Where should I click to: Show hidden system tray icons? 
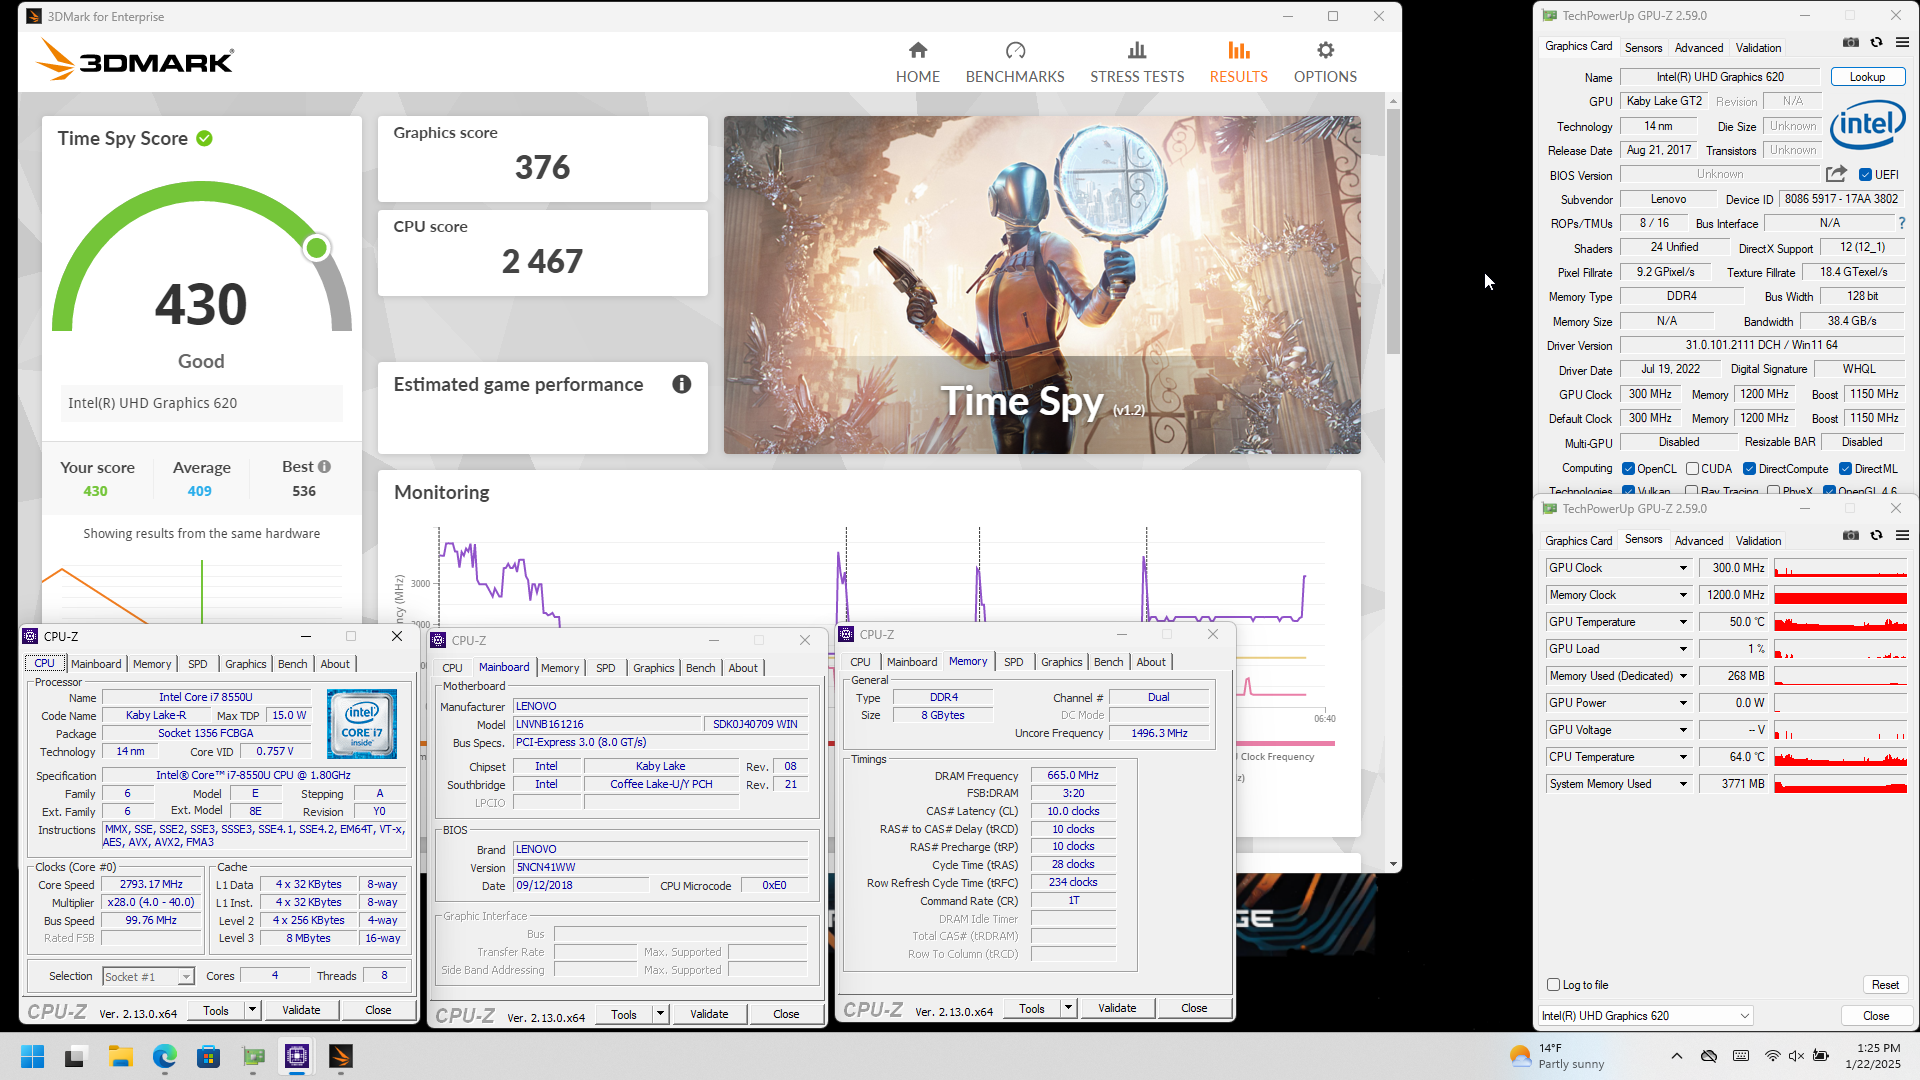[x=1677, y=1056]
